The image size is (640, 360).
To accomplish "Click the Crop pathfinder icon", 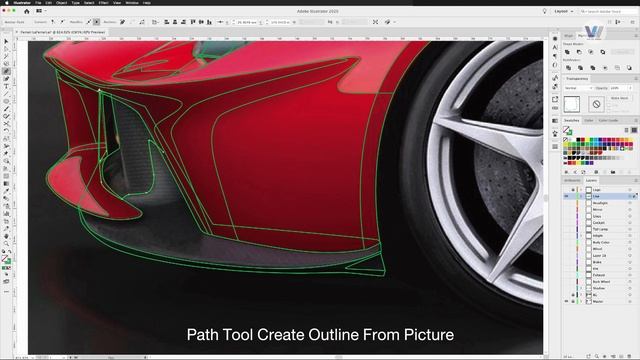I will 605,67.
